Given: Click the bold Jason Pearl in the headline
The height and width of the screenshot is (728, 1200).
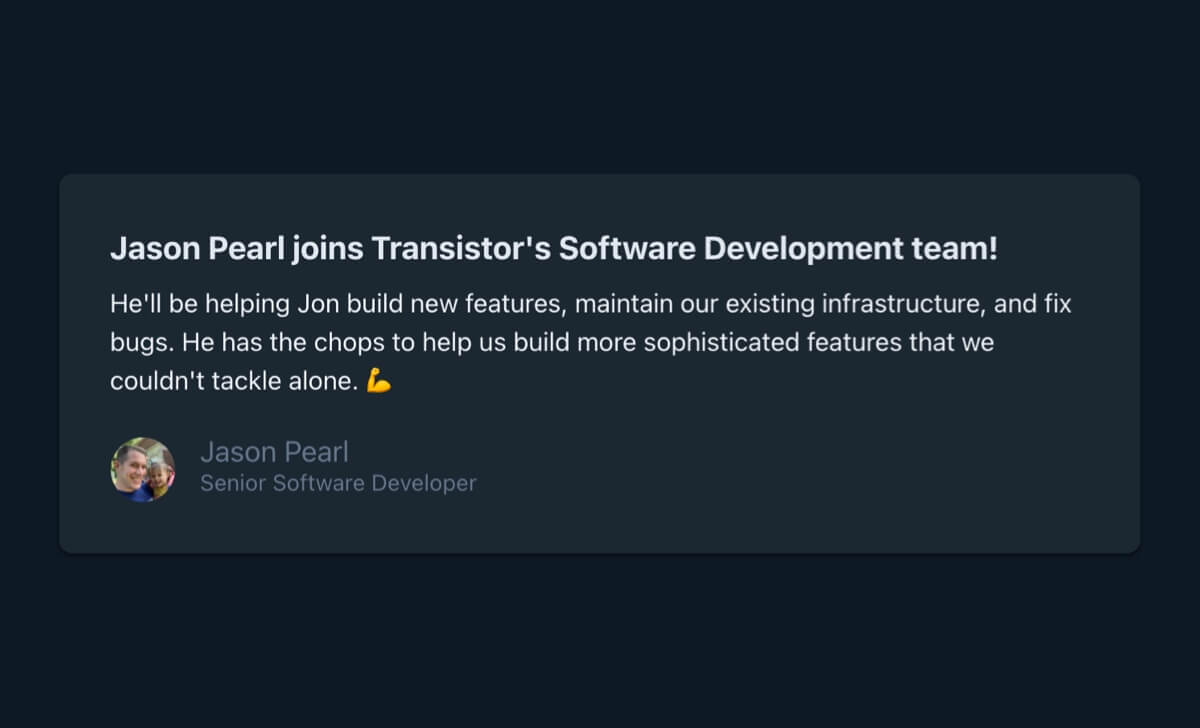Looking at the screenshot, I should 196,250.
